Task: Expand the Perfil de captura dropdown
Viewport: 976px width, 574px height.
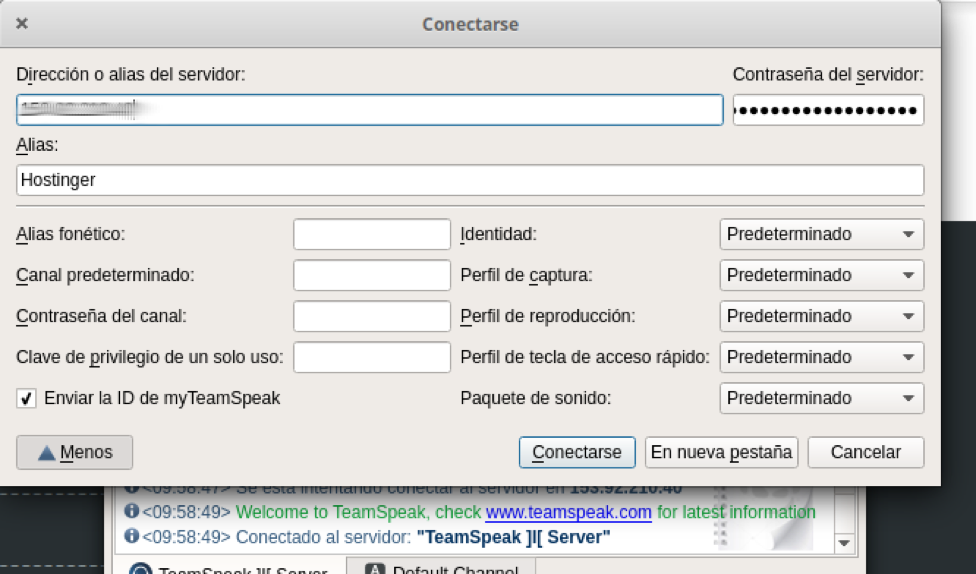Action: pyautogui.click(x=821, y=275)
